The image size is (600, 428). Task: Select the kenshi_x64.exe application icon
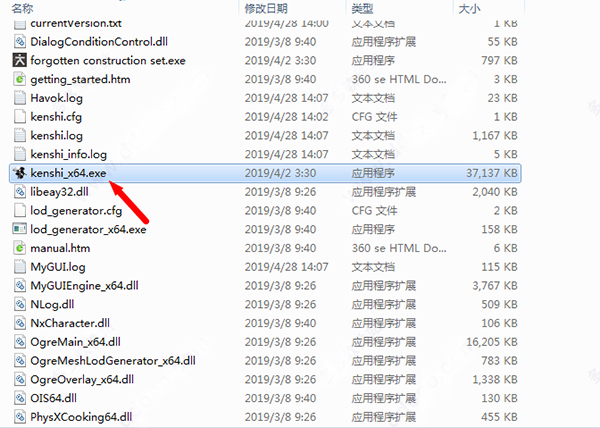[x=20, y=173]
